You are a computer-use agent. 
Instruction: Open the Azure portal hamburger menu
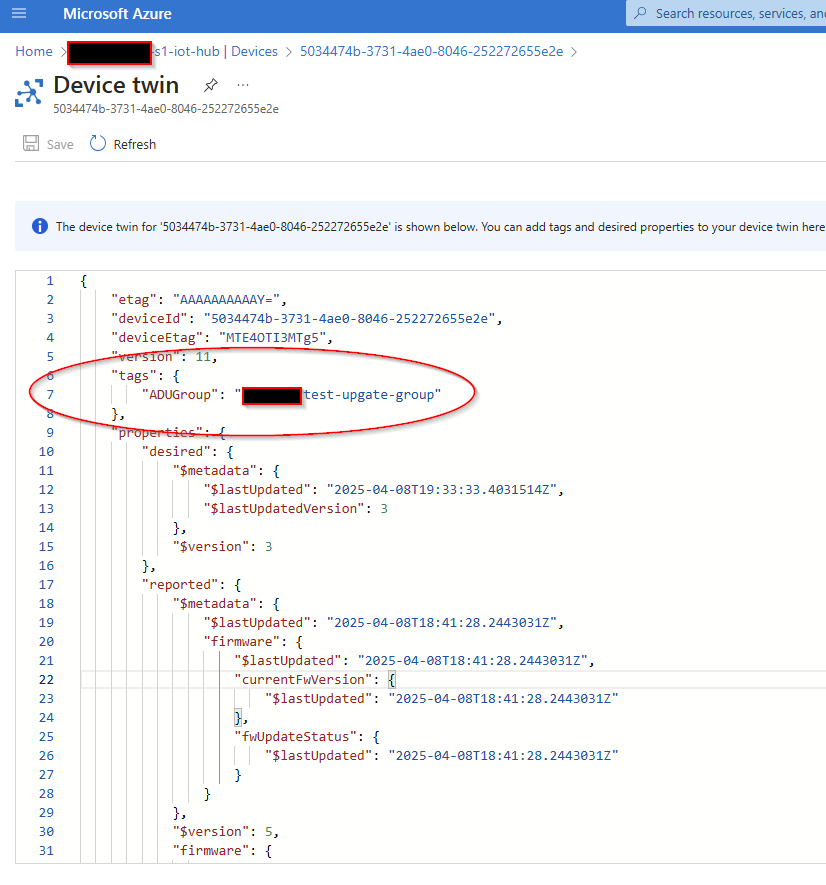click(19, 13)
